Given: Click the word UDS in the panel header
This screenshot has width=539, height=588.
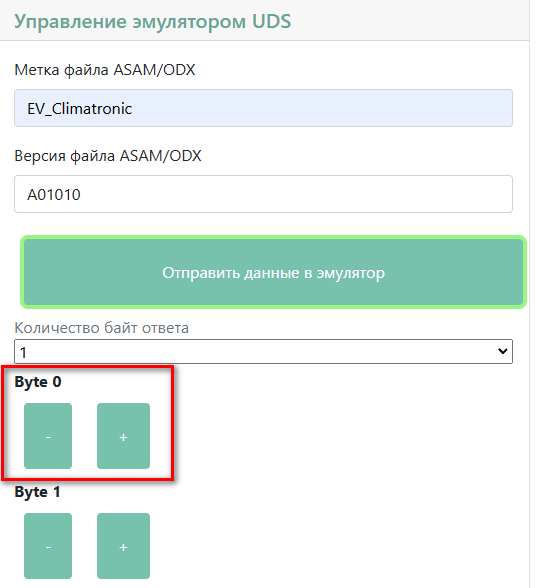Looking at the screenshot, I should coord(271,21).
